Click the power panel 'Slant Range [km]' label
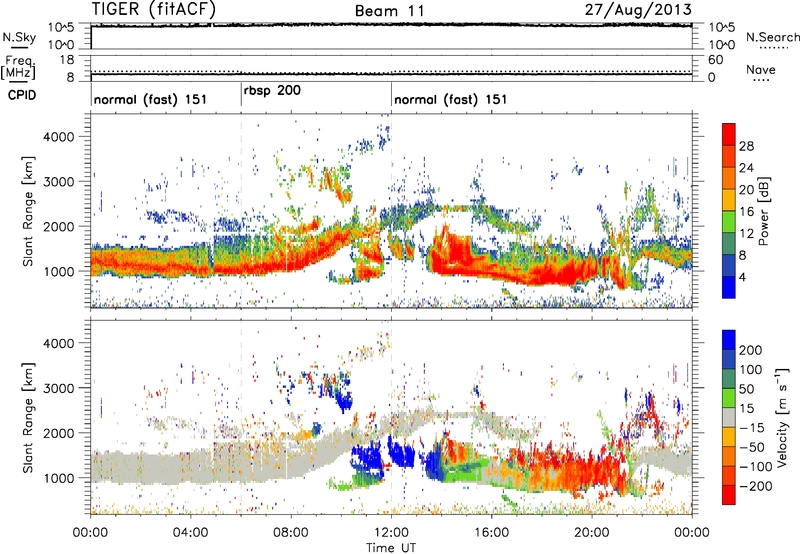Image resolution: width=800 pixels, height=554 pixels. pyautogui.click(x=28, y=211)
